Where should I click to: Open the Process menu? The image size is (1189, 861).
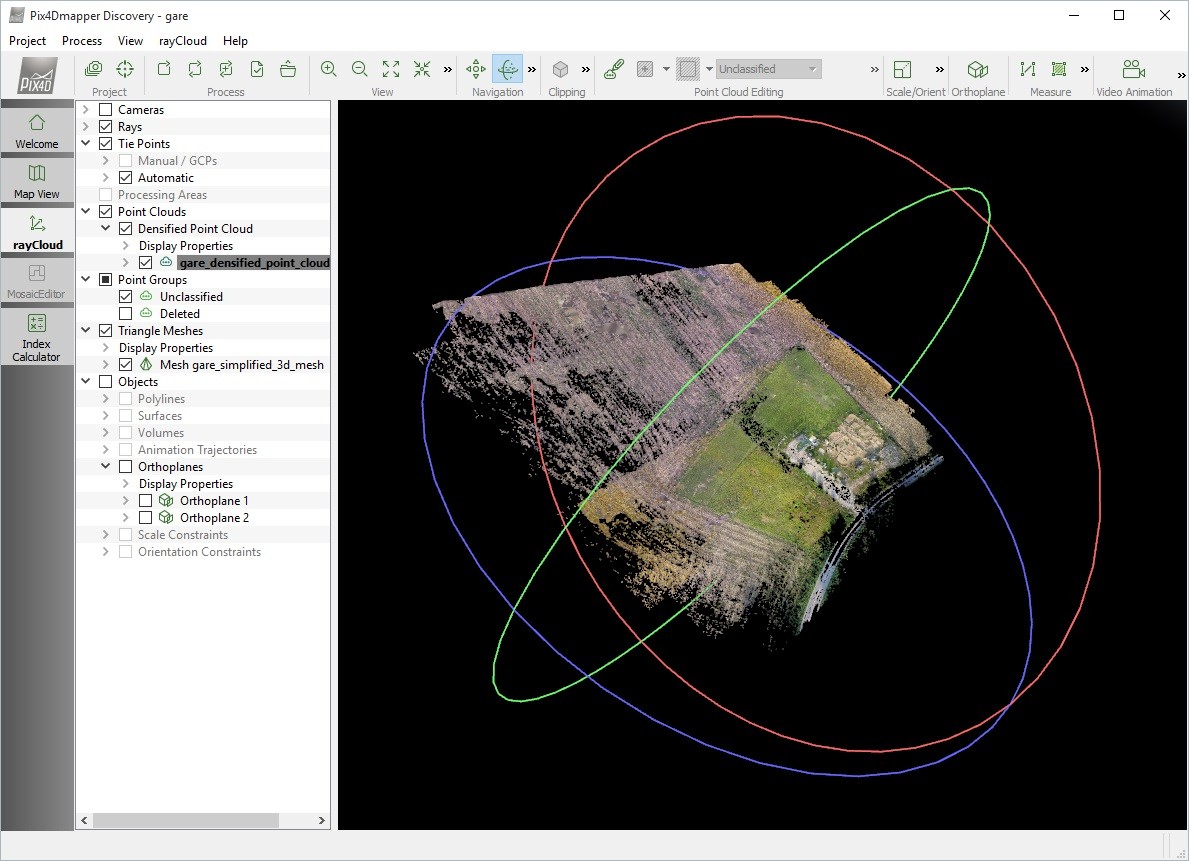click(82, 41)
